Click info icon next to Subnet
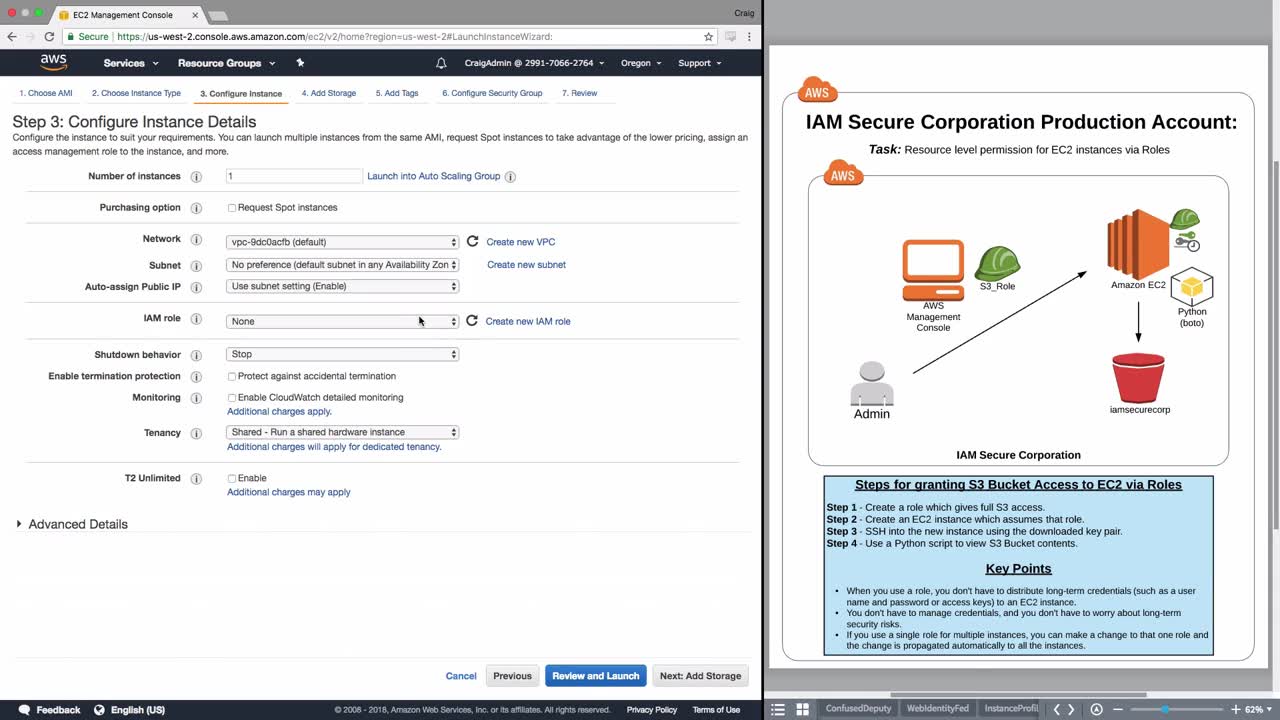Image resolution: width=1280 pixels, height=720 pixels. tap(196, 266)
